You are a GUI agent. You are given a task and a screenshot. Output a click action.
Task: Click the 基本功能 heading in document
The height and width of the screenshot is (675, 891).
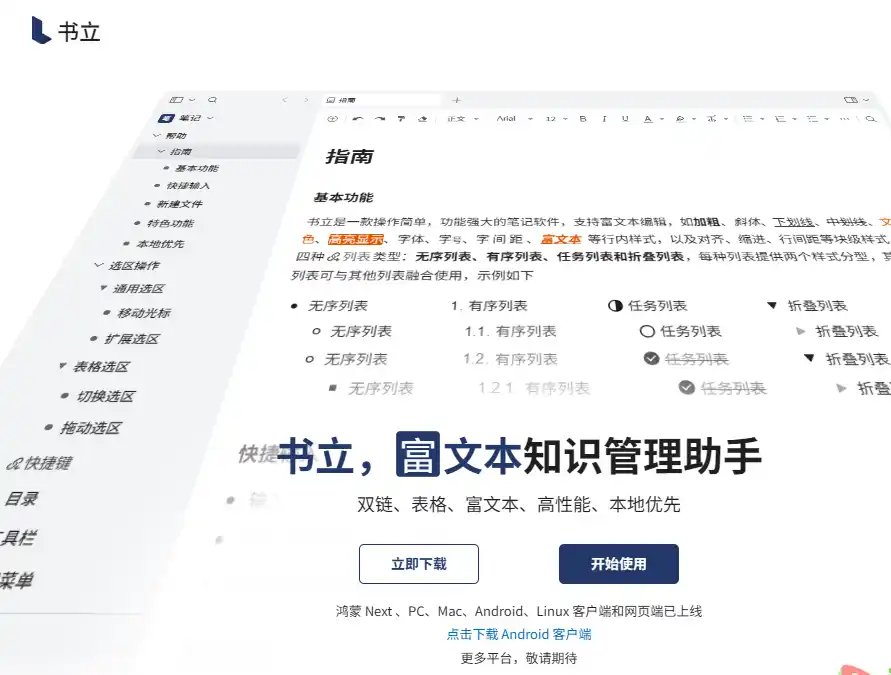pyautogui.click(x=343, y=198)
